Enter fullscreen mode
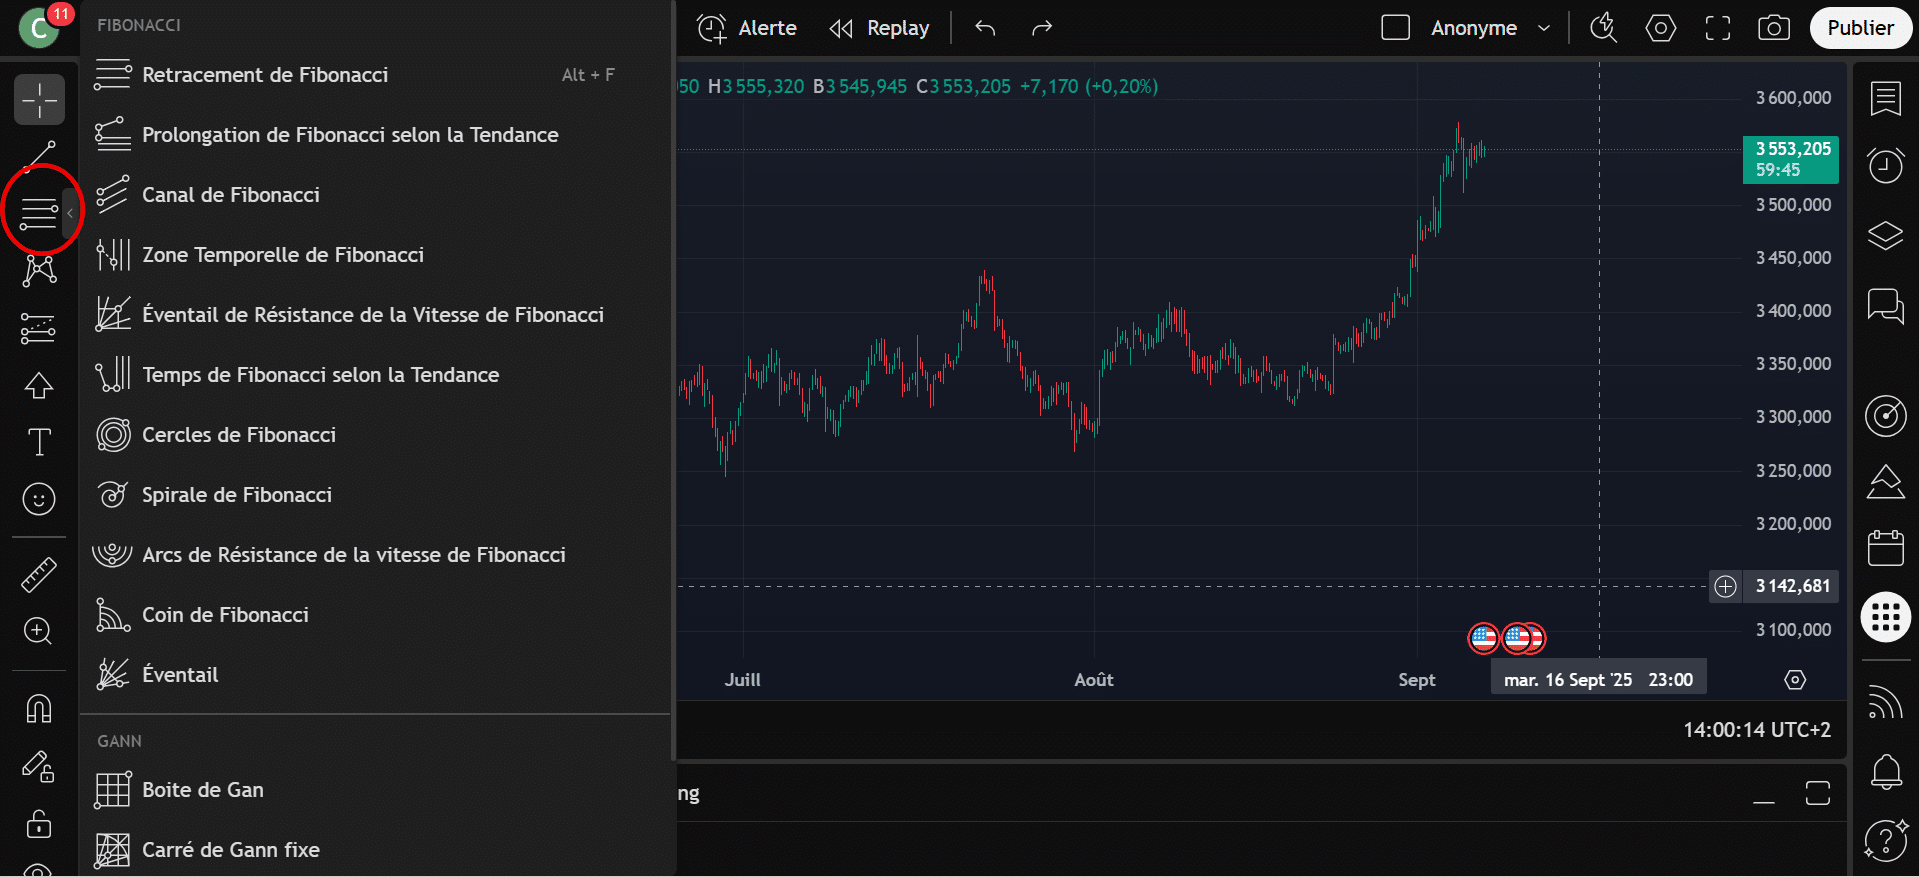 click(x=1717, y=28)
